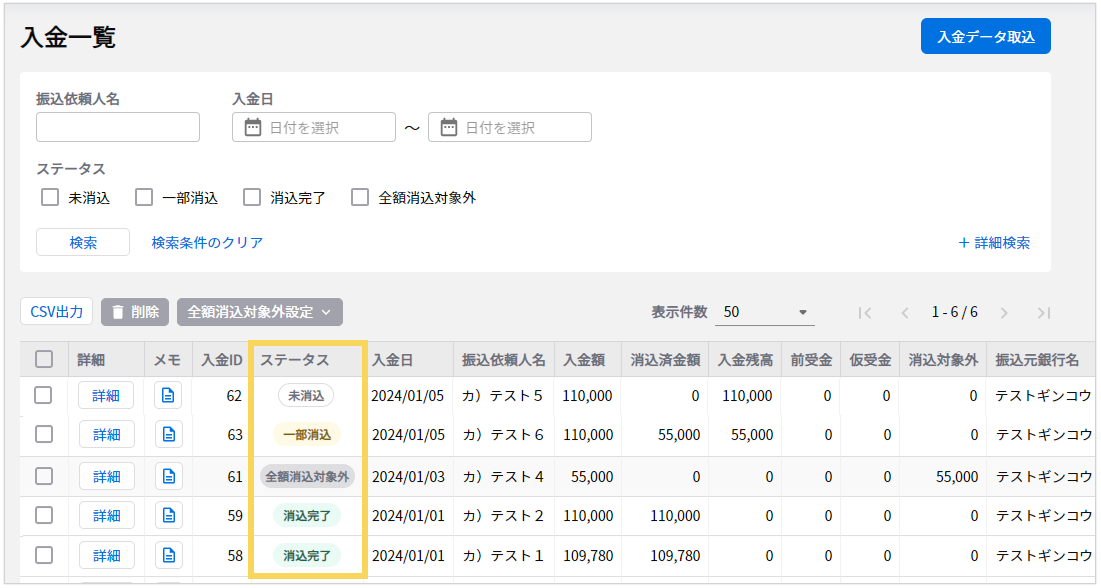Jump to last page arrow

[1044, 313]
